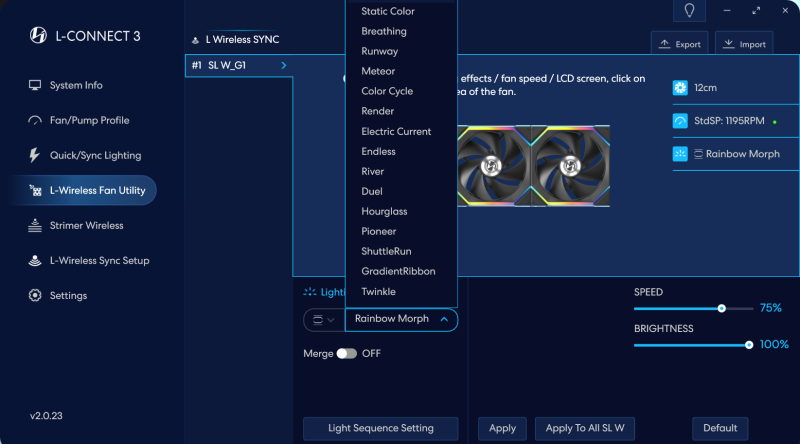Select the left fan in preview
Viewport: 800px width, 444px height.
[x=493, y=166]
